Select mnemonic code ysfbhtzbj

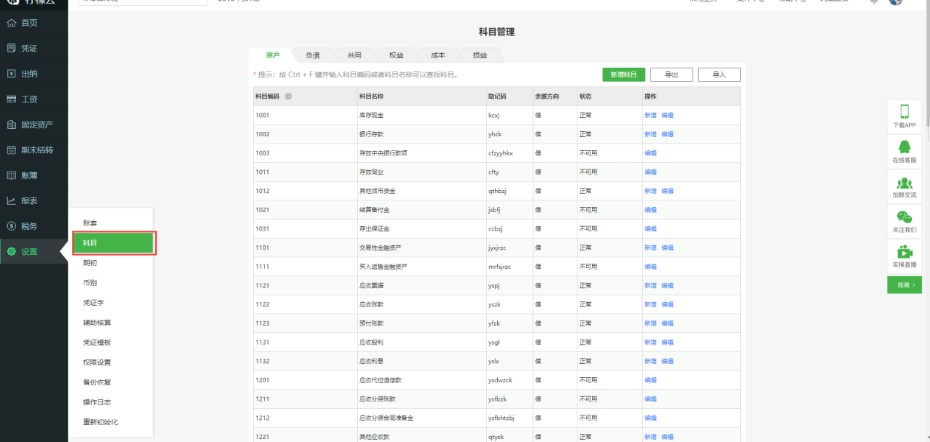click(501, 418)
